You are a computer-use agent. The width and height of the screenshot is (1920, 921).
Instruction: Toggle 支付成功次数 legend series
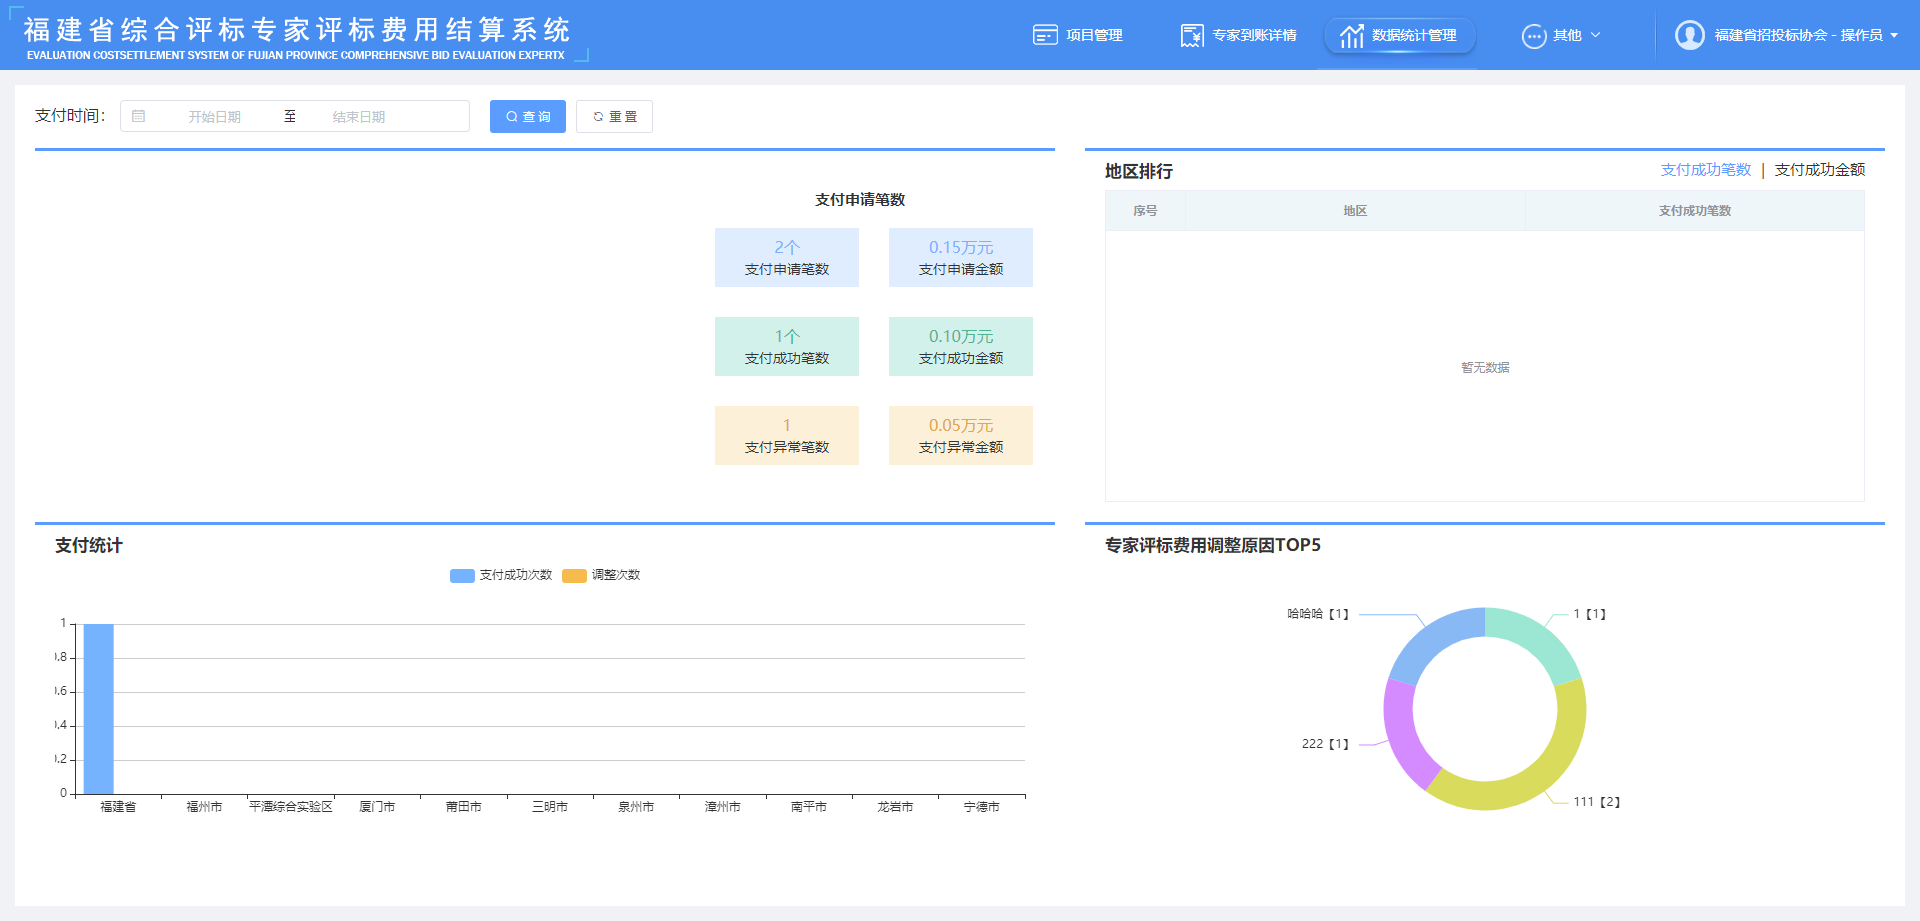pyautogui.click(x=501, y=575)
